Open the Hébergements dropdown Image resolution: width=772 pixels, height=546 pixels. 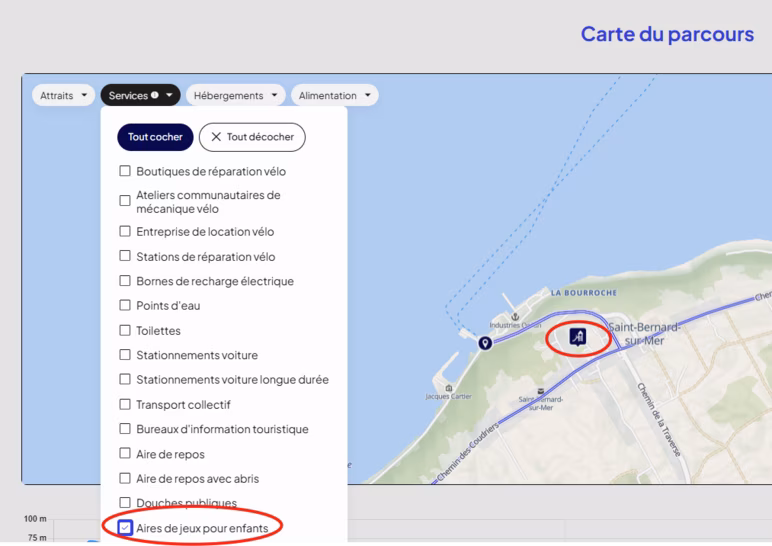click(x=235, y=96)
